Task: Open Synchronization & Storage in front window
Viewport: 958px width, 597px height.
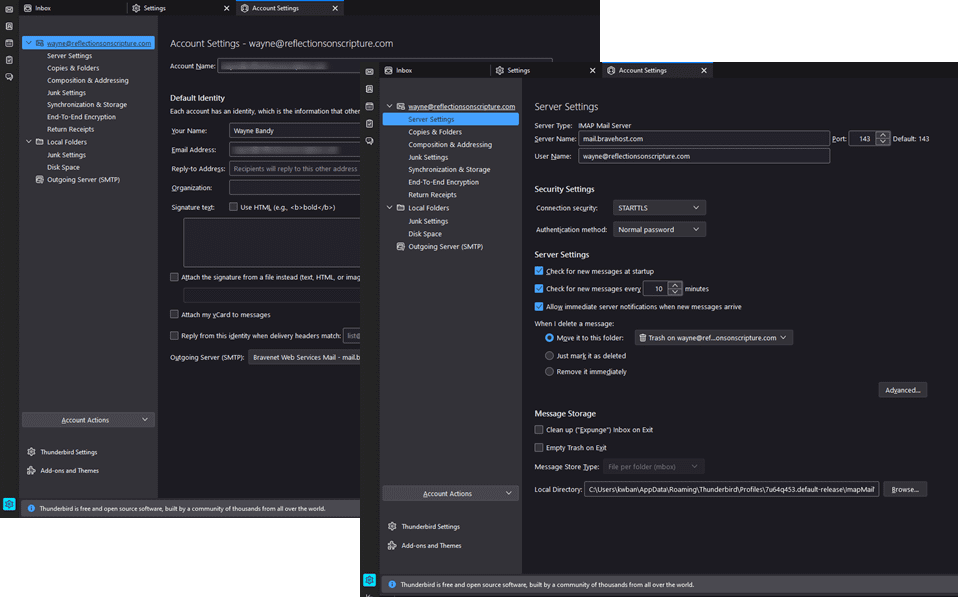Action: (450, 169)
